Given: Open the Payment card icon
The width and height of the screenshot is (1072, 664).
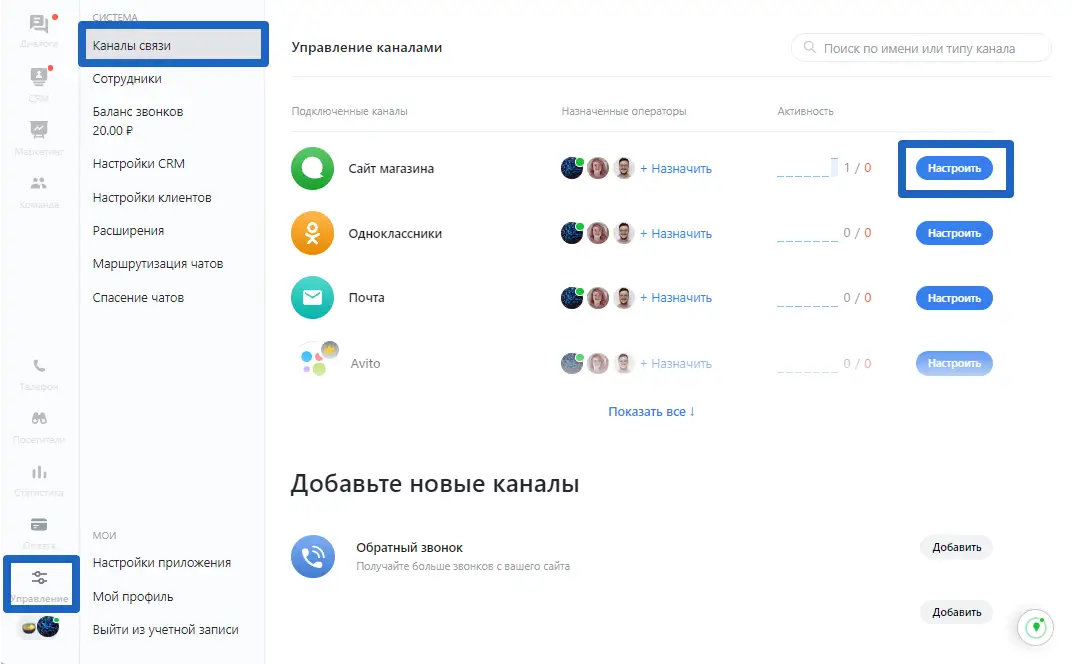Looking at the screenshot, I should coord(39,524).
